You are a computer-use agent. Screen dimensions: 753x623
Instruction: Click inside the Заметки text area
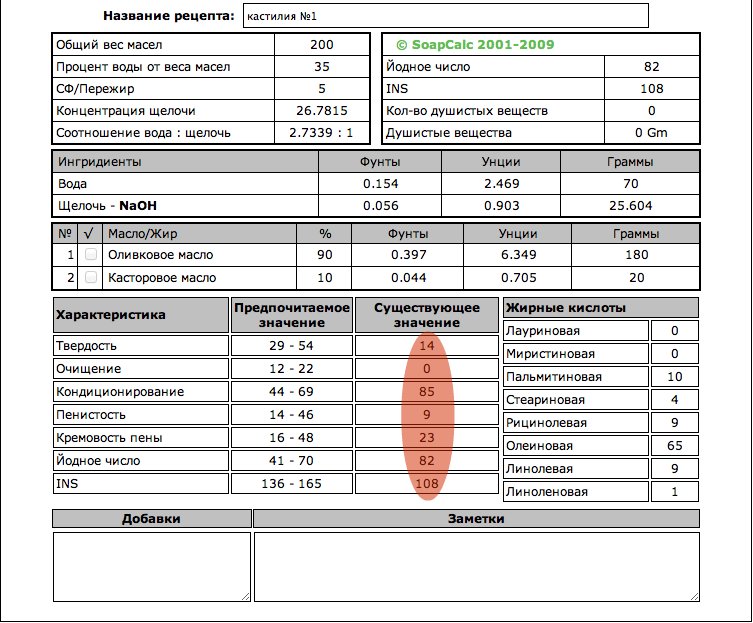[x=476, y=566]
